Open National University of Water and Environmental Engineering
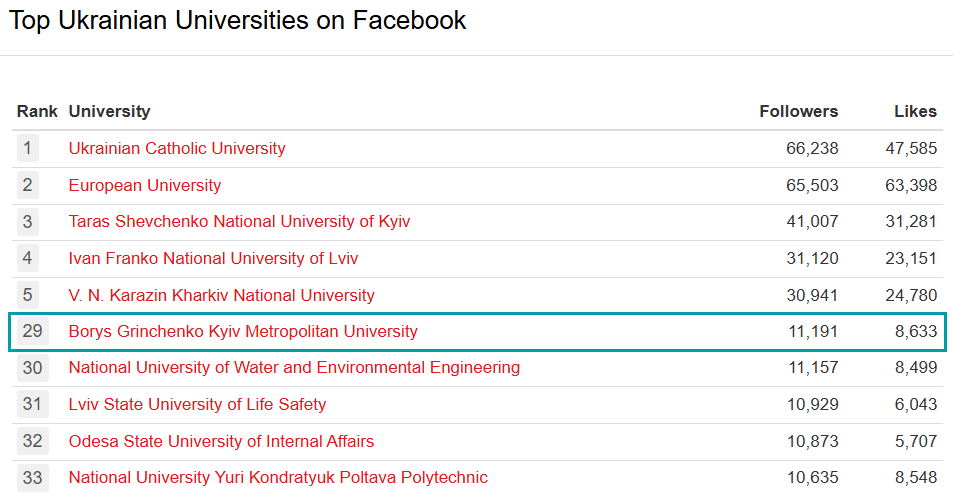 point(294,367)
